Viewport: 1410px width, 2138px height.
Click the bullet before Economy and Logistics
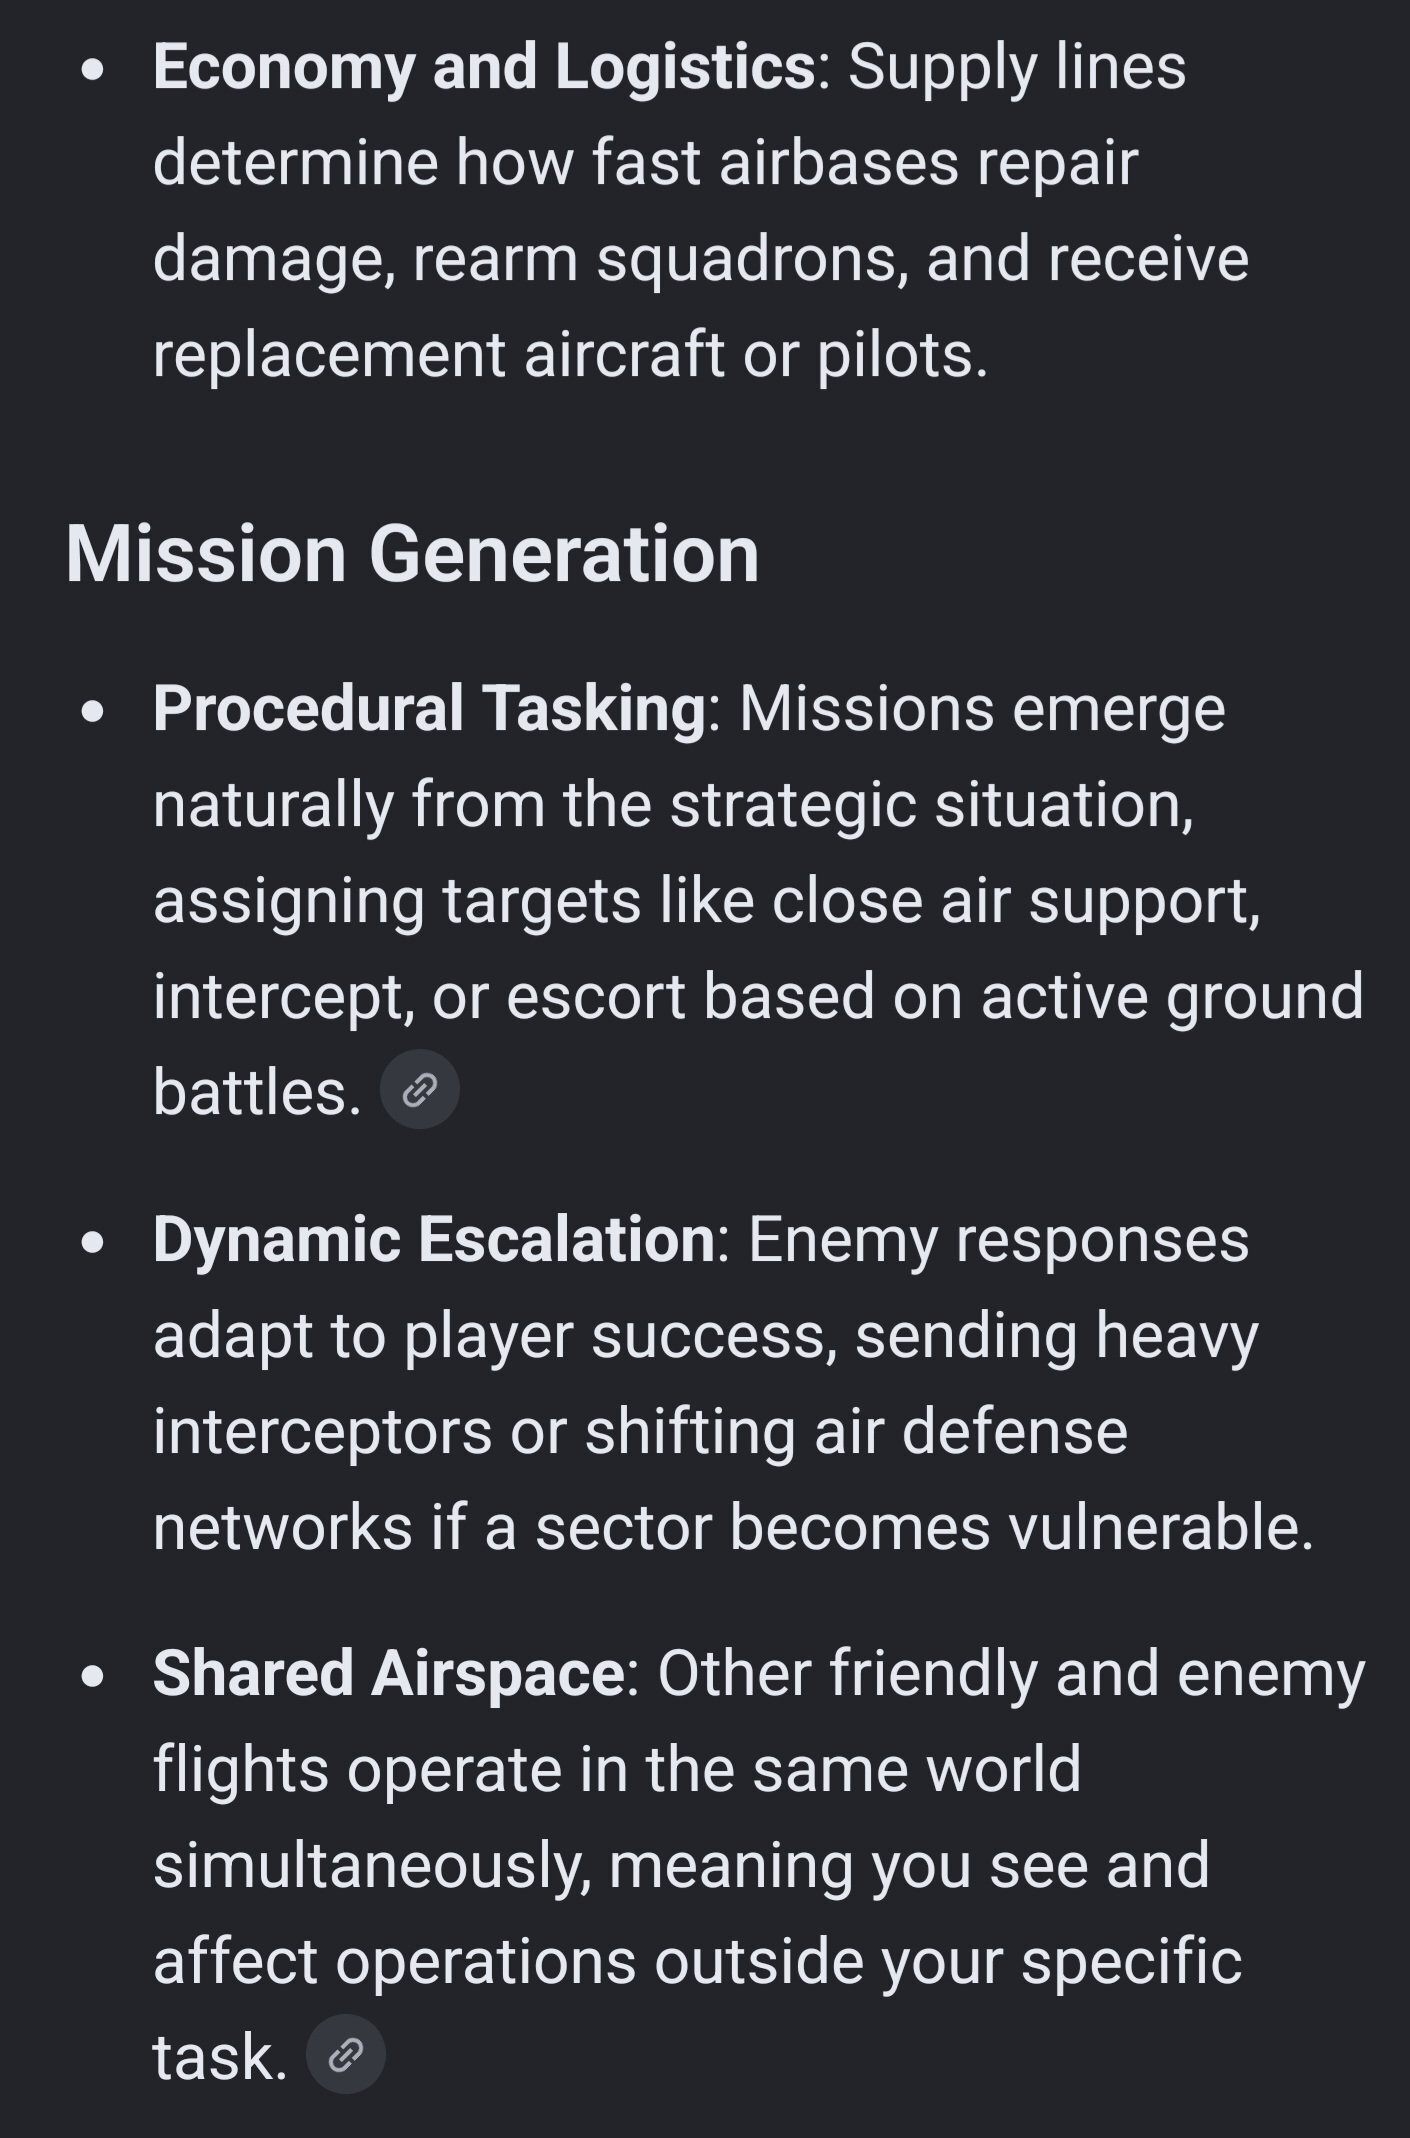click(x=93, y=70)
